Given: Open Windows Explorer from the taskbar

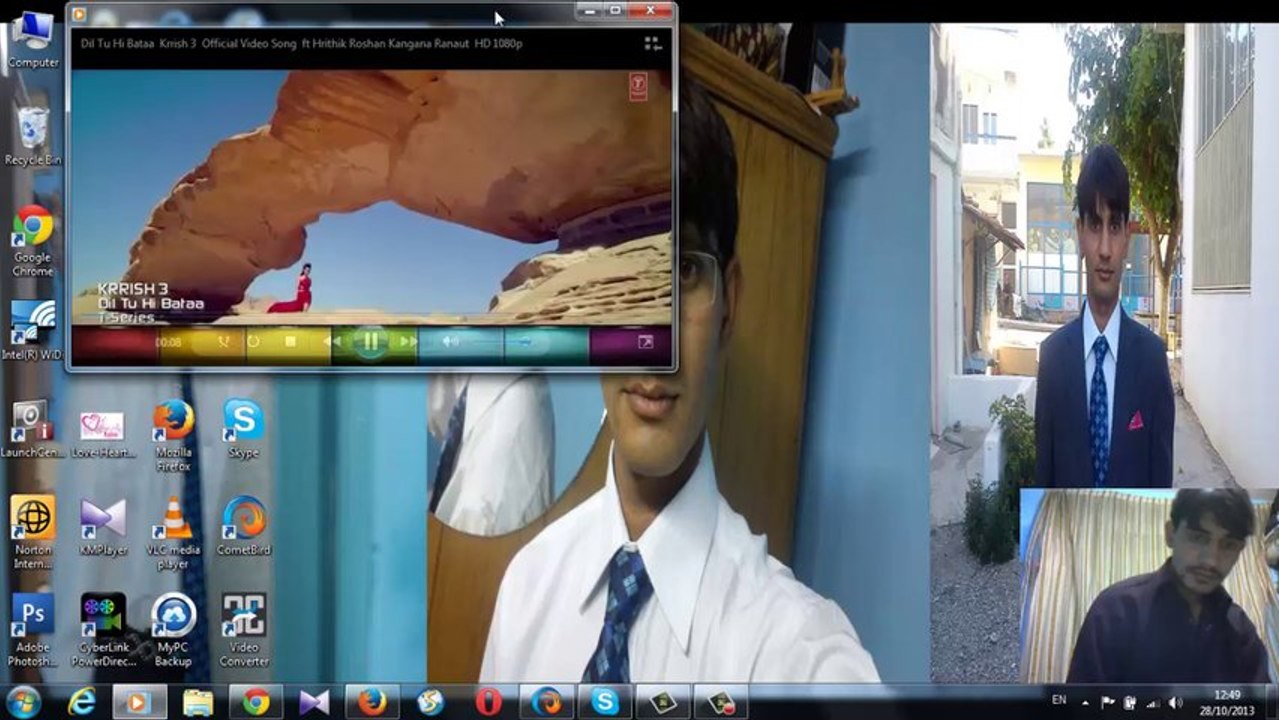Looking at the screenshot, I should [198, 702].
